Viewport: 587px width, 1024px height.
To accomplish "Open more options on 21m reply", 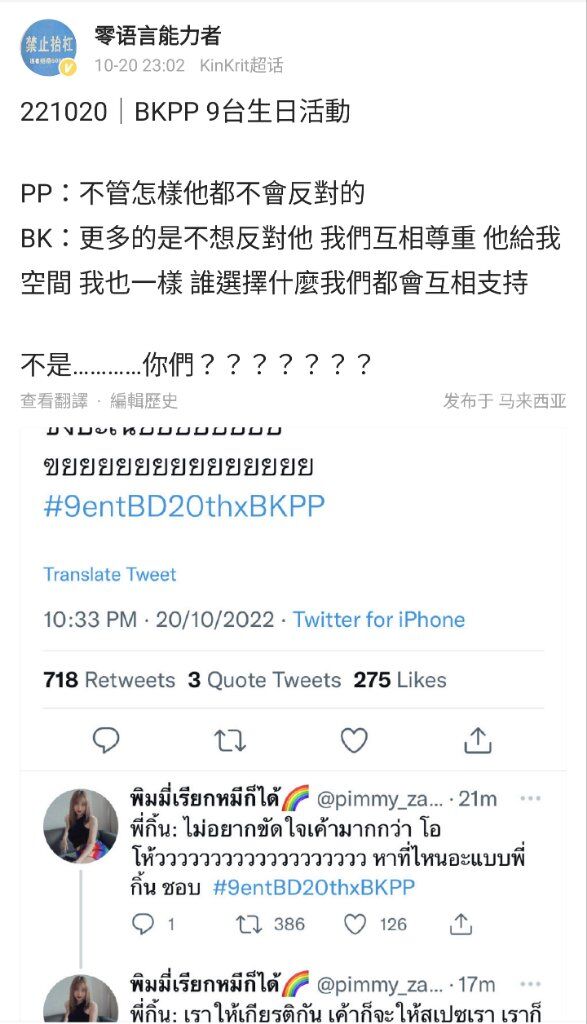I will [530, 799].
